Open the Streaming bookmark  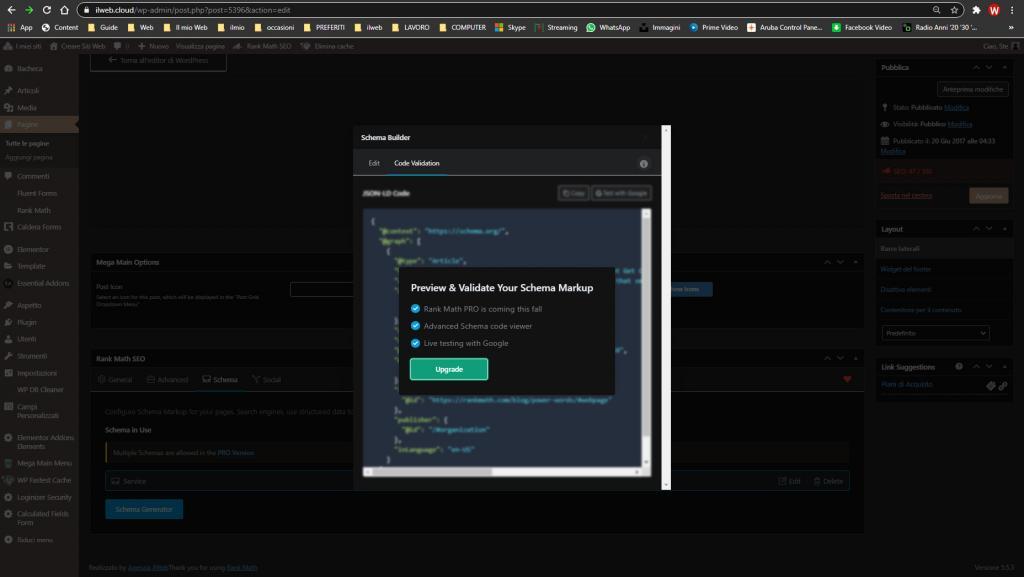pyautogui.click(x=556, y=27)
